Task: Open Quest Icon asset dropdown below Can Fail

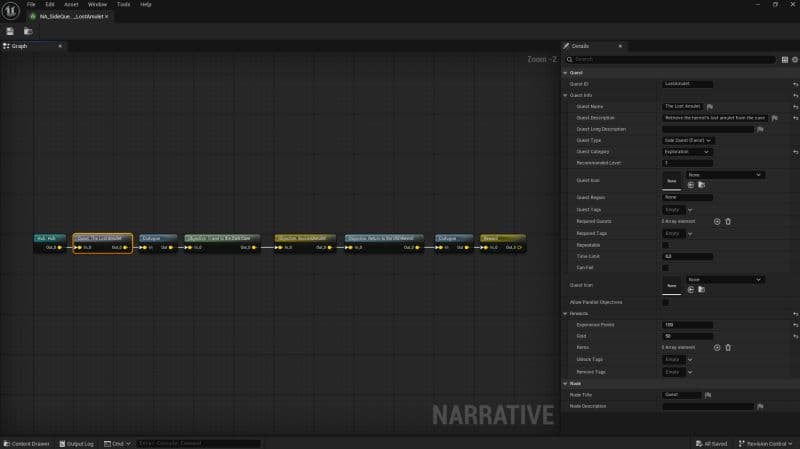Action: (x=725, y=280)
